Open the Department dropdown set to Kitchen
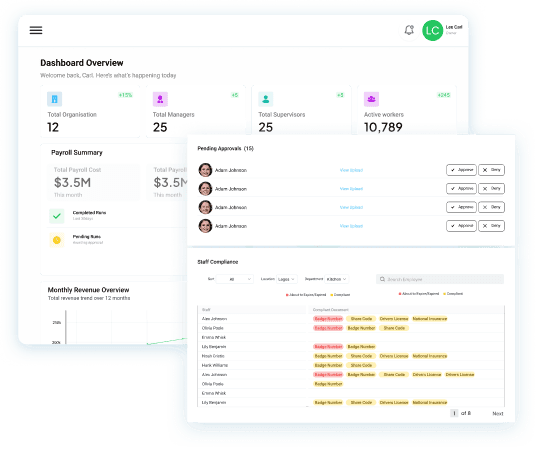 point(337,279)
